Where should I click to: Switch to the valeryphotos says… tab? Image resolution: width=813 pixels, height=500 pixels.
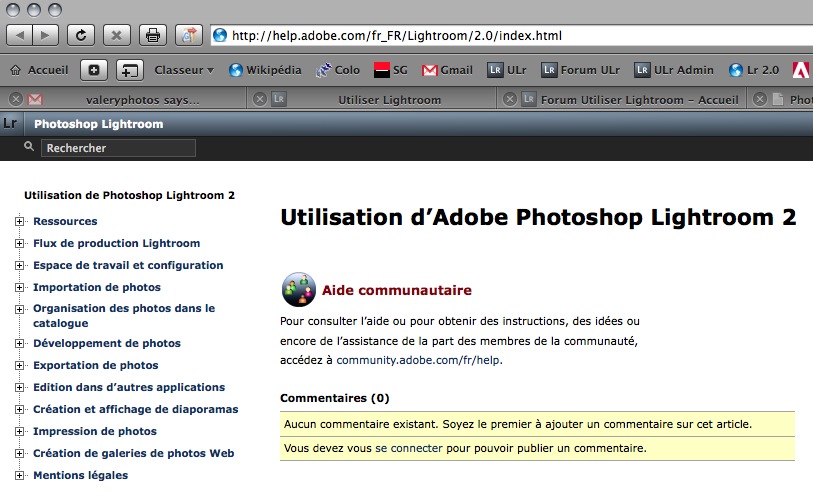click(x=142, y=100)
